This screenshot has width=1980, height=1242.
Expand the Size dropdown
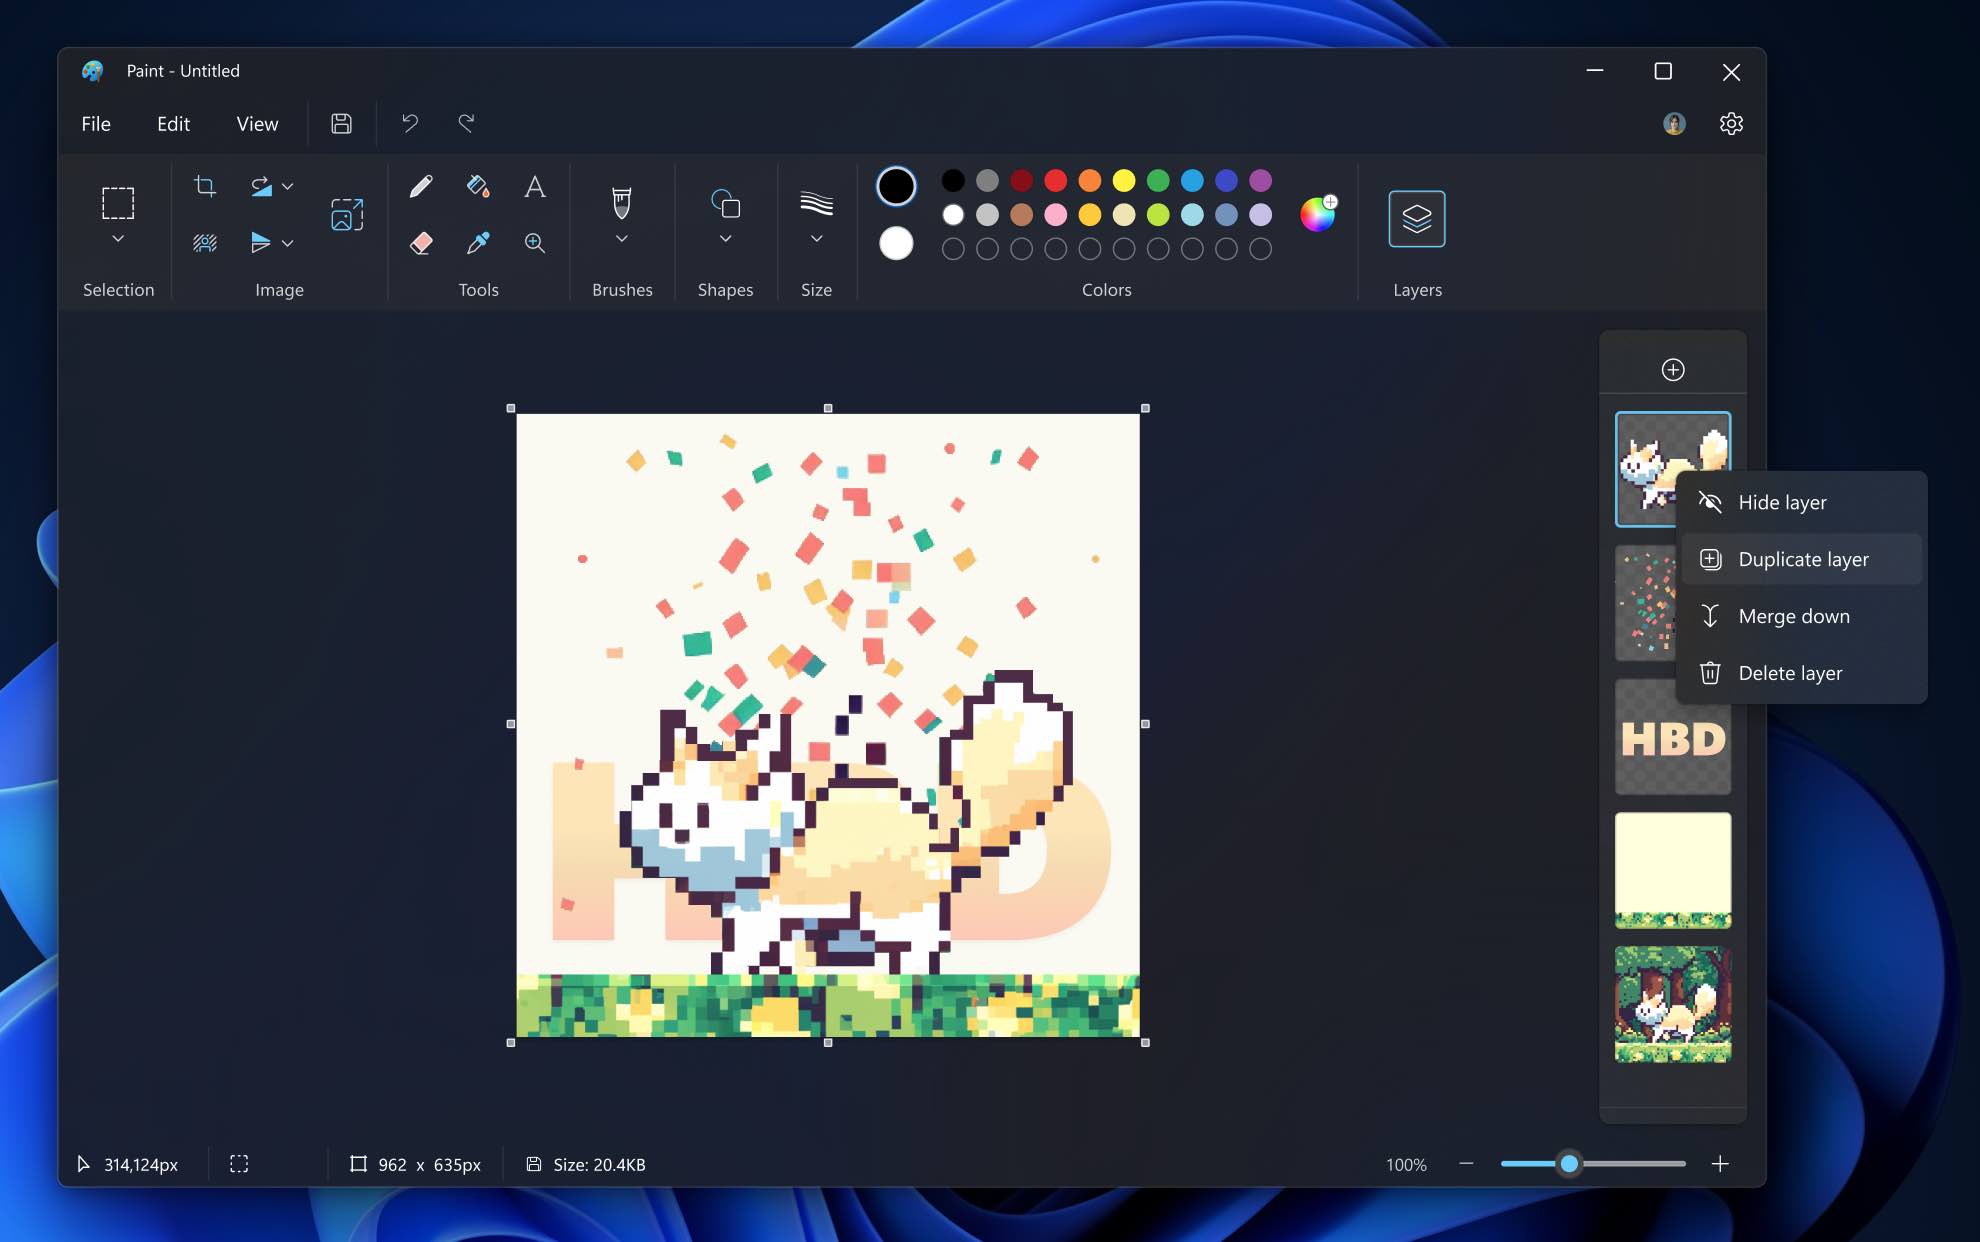(x=815, y=240)
